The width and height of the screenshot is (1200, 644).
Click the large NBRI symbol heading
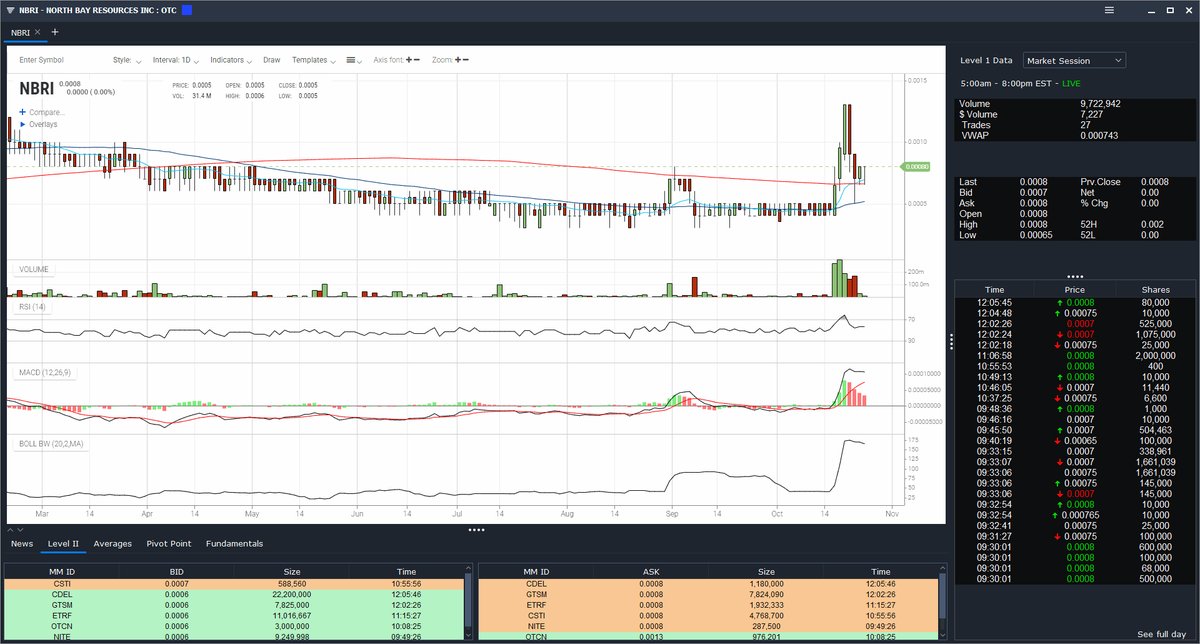coord(35,88)
